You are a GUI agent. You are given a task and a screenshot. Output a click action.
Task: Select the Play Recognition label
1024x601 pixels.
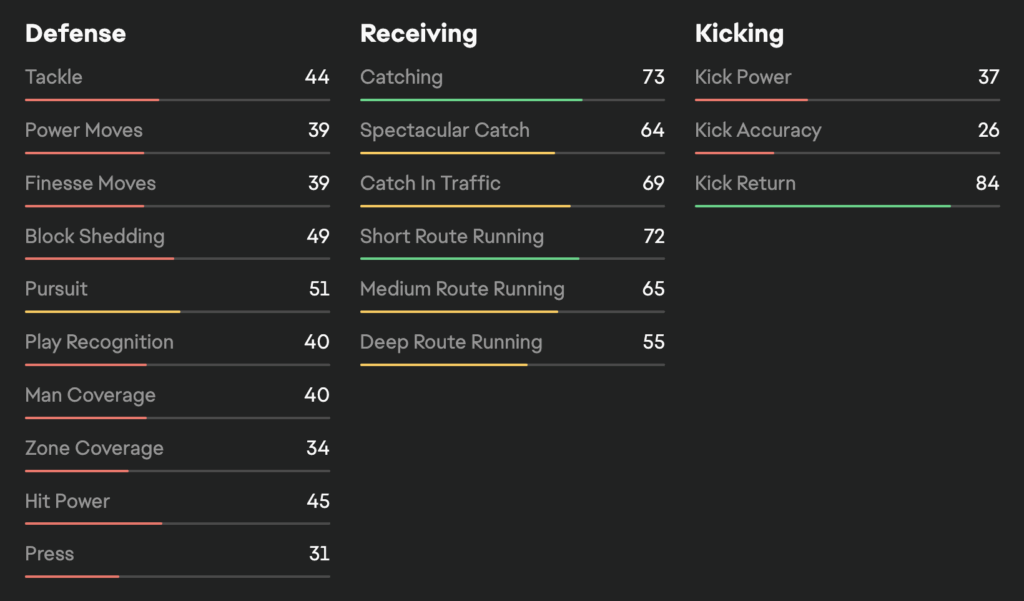point(99,342)
